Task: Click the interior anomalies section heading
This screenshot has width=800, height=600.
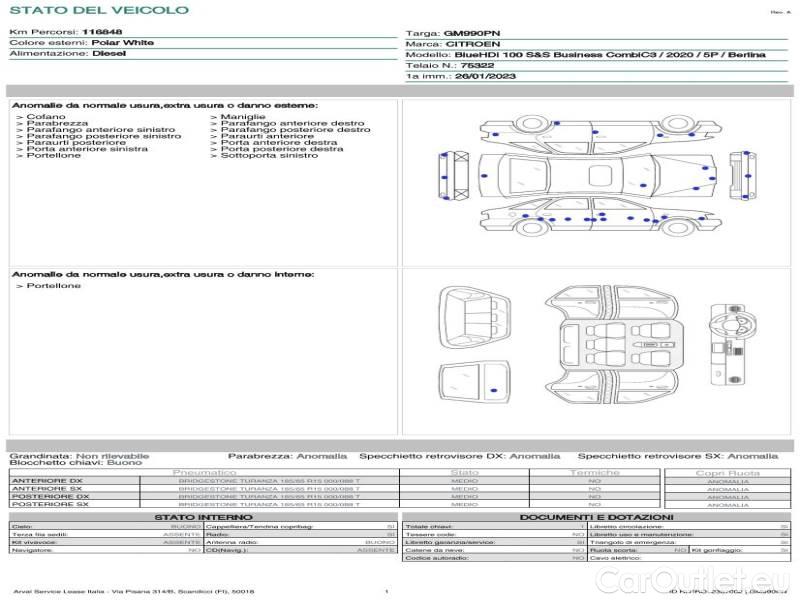Action: (x=163, y=274)
